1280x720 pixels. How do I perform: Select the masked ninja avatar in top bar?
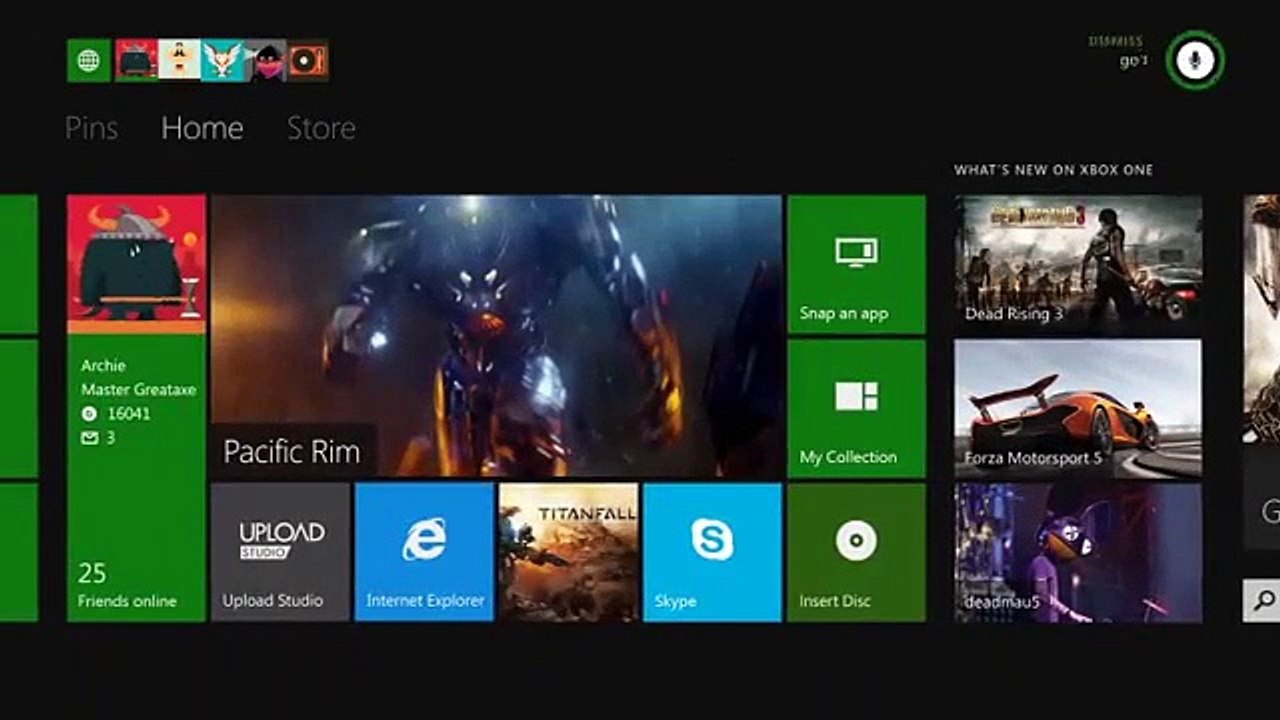pyautogui.click(x=265, y=61)
